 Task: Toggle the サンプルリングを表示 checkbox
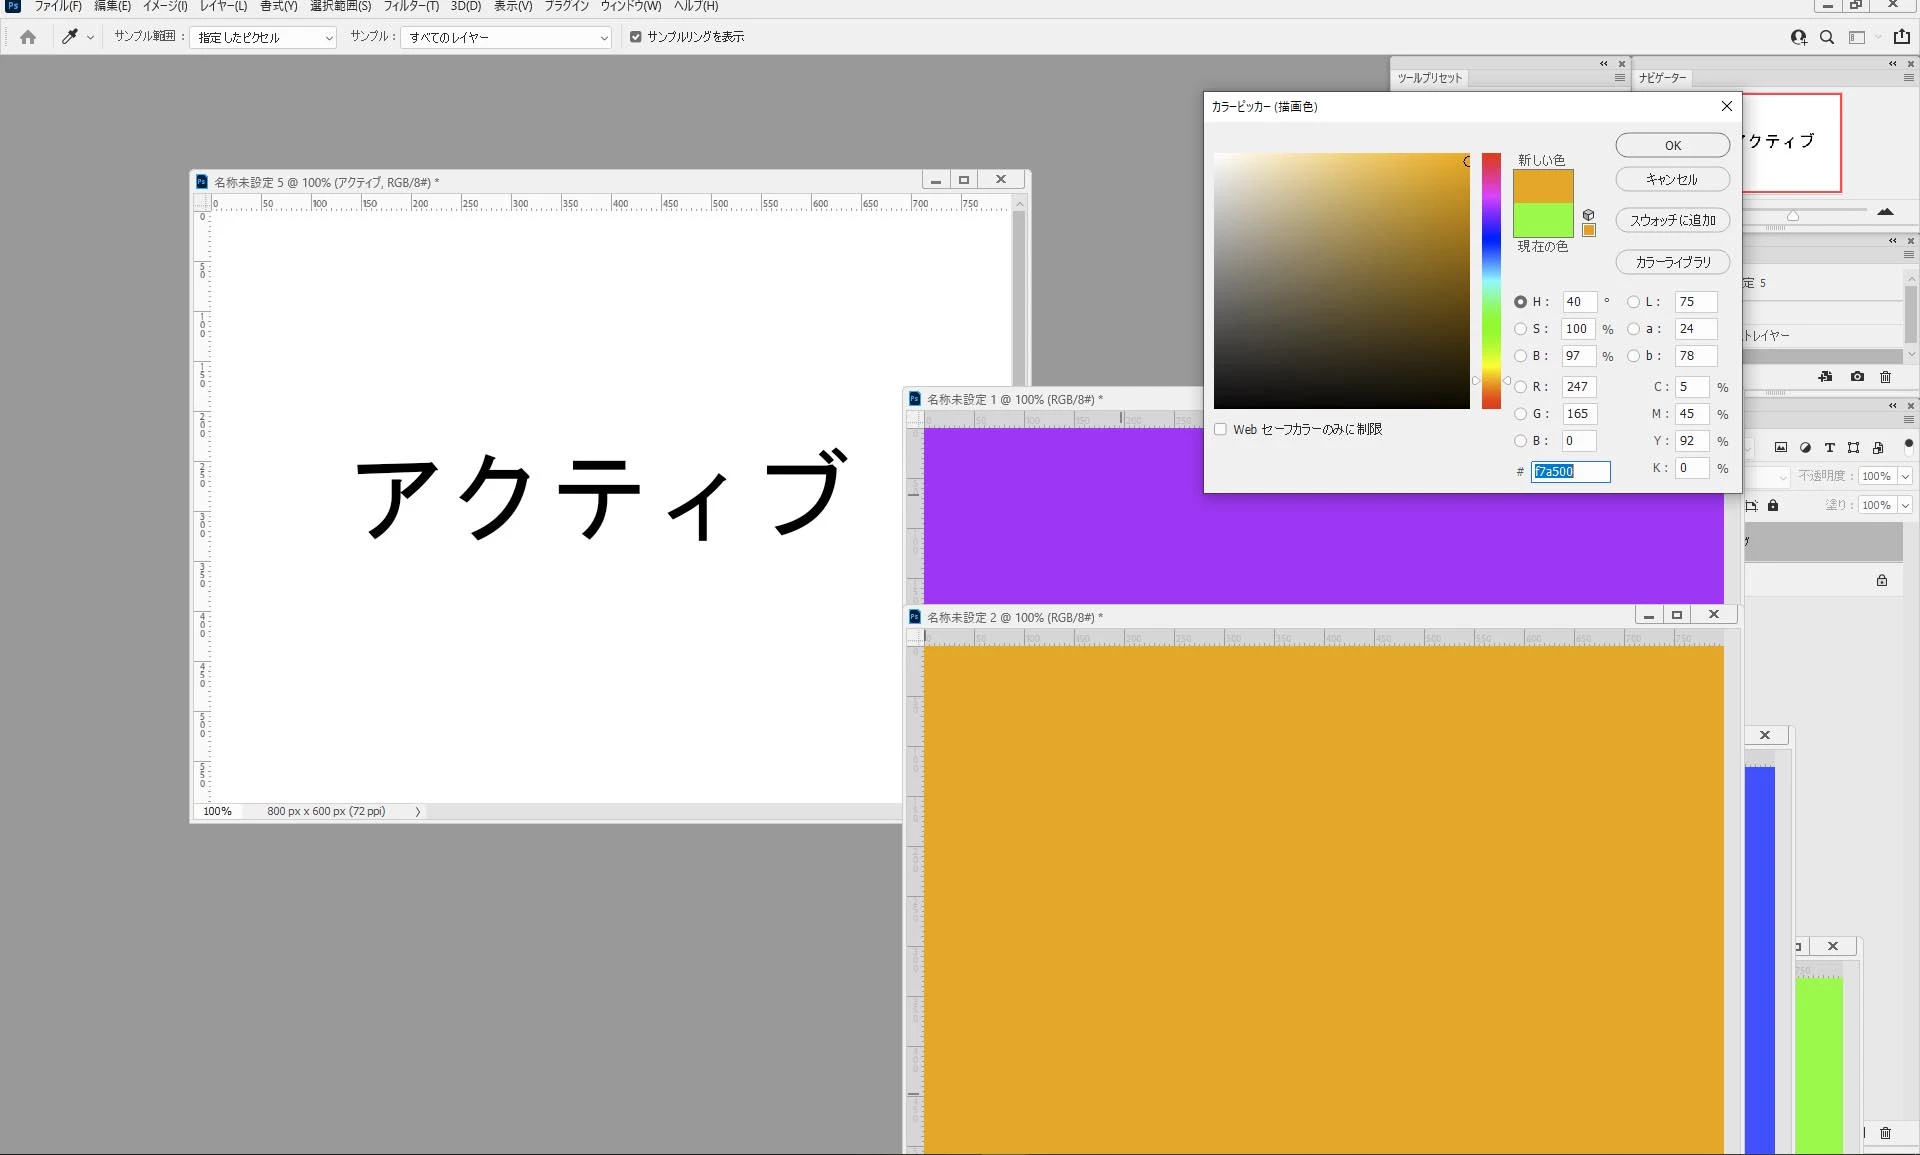(636, 37)
